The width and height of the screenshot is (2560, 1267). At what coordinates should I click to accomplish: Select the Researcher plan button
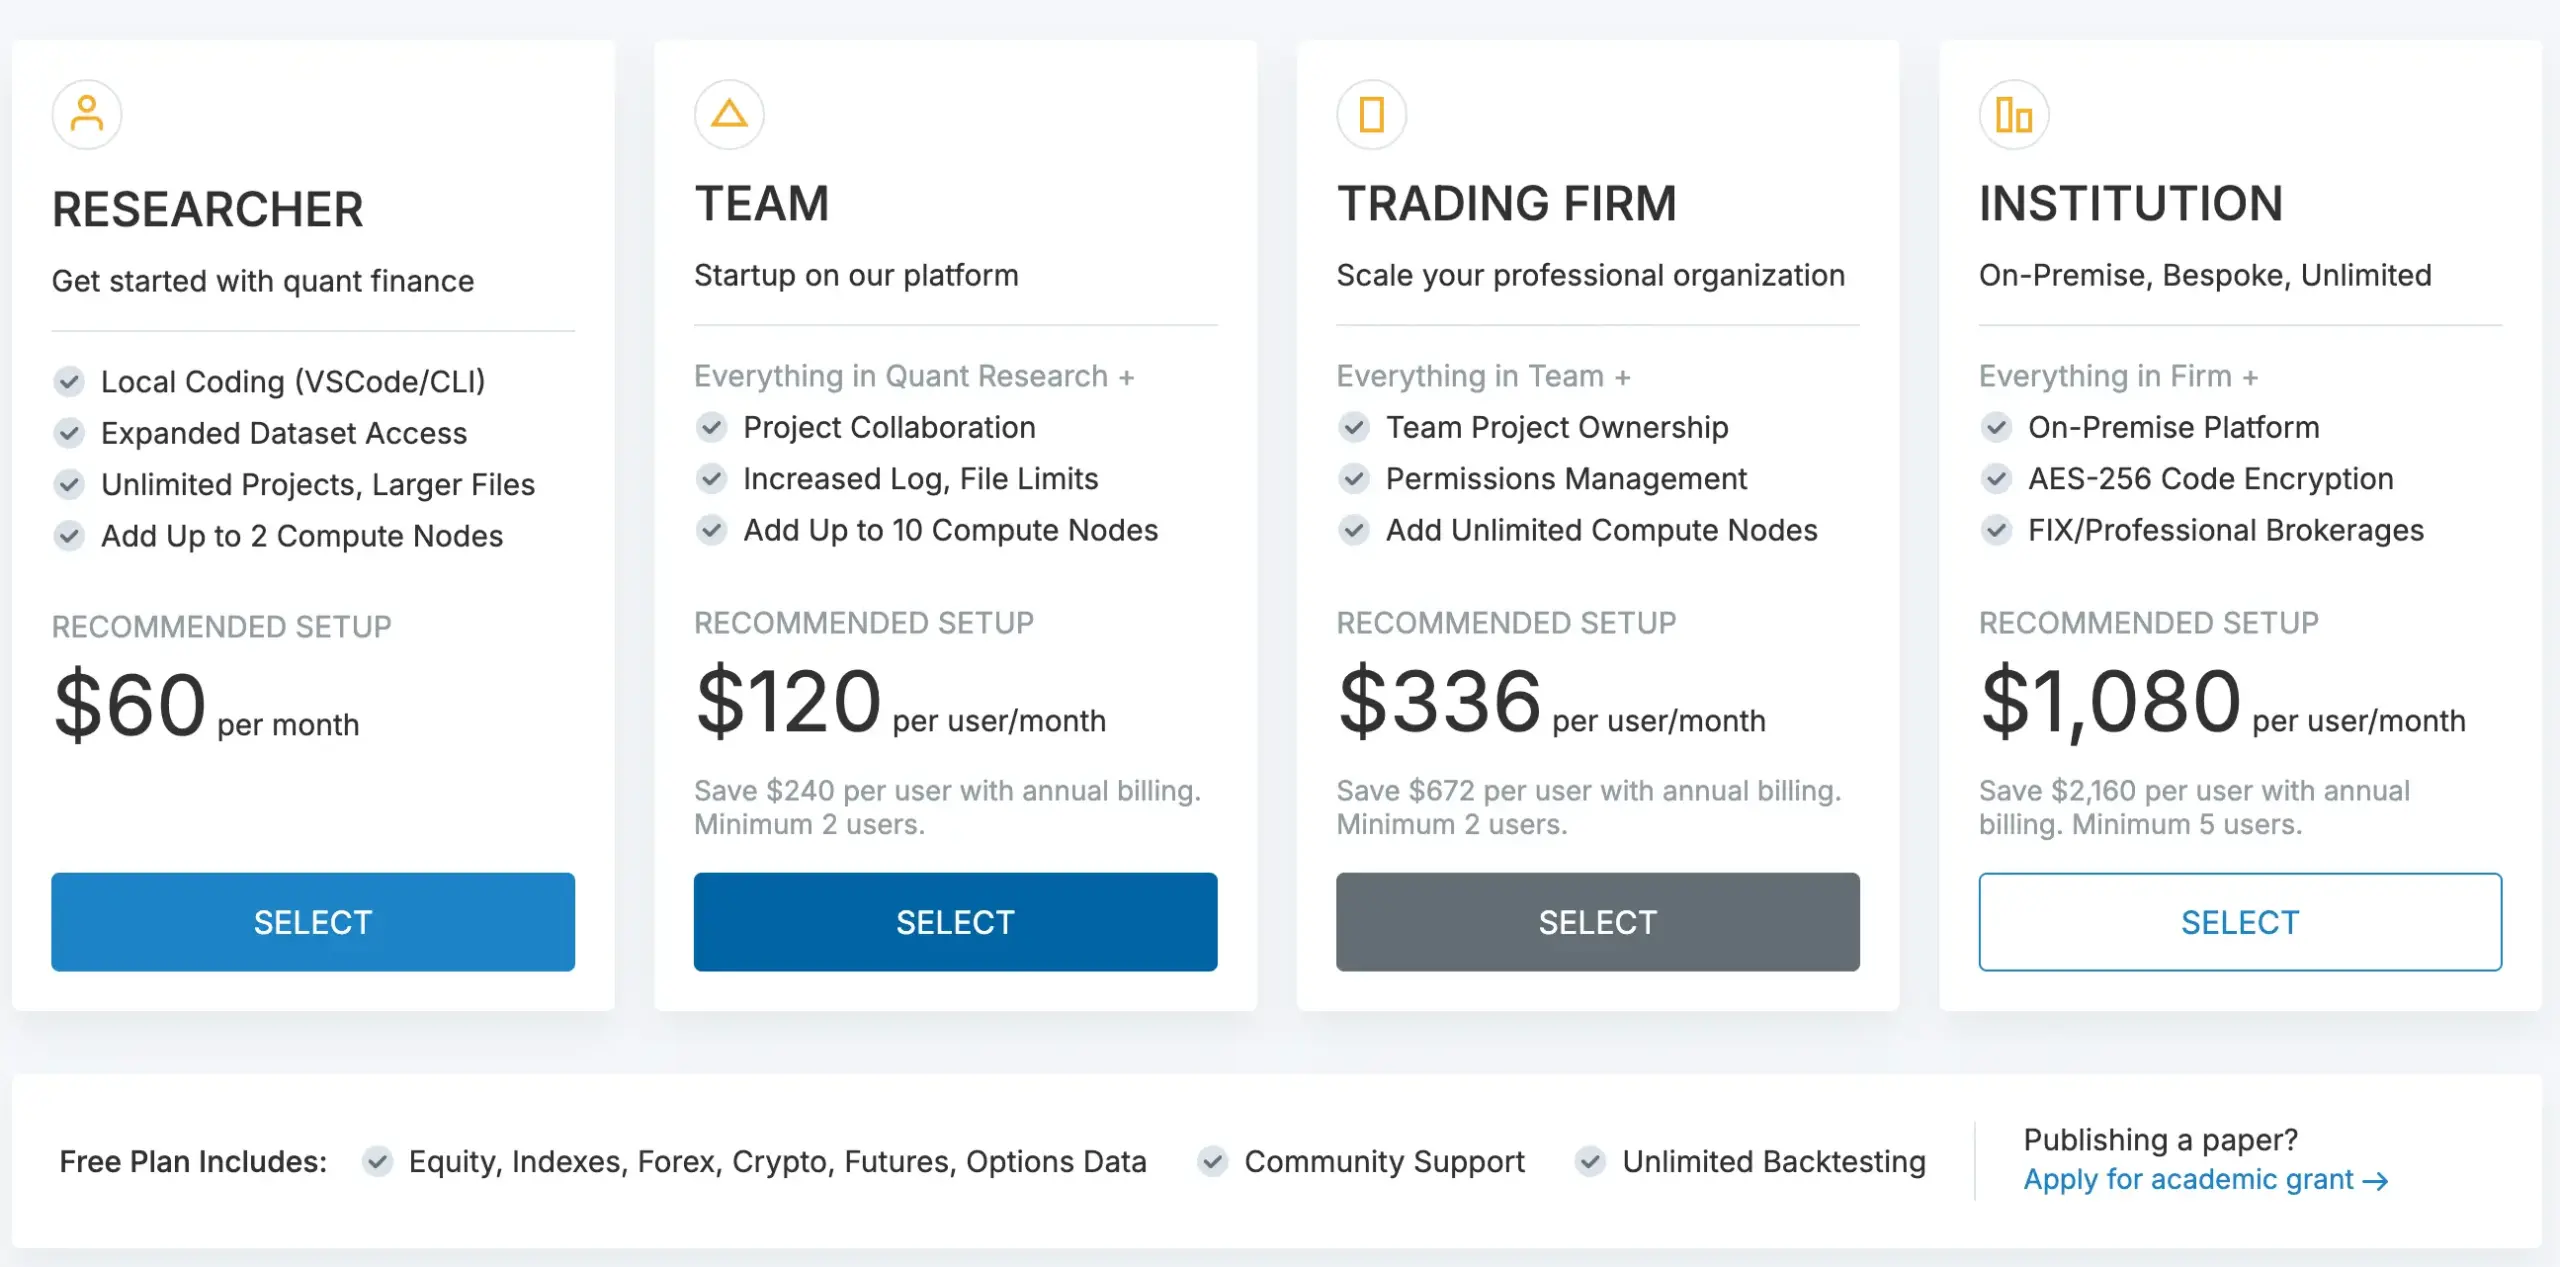pyautogui.click(x=313, y=921)
